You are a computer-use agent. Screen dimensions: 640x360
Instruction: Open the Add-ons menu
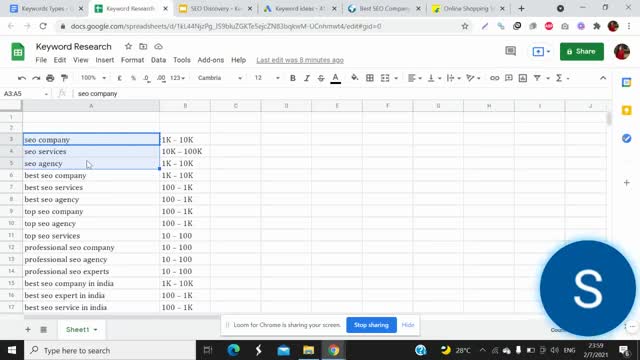pyautogui.click(x=211, y=60)
